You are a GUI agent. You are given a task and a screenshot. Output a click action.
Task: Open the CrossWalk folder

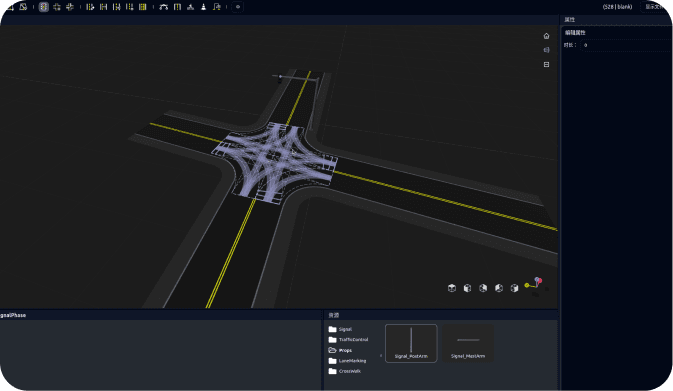[345, 371]
